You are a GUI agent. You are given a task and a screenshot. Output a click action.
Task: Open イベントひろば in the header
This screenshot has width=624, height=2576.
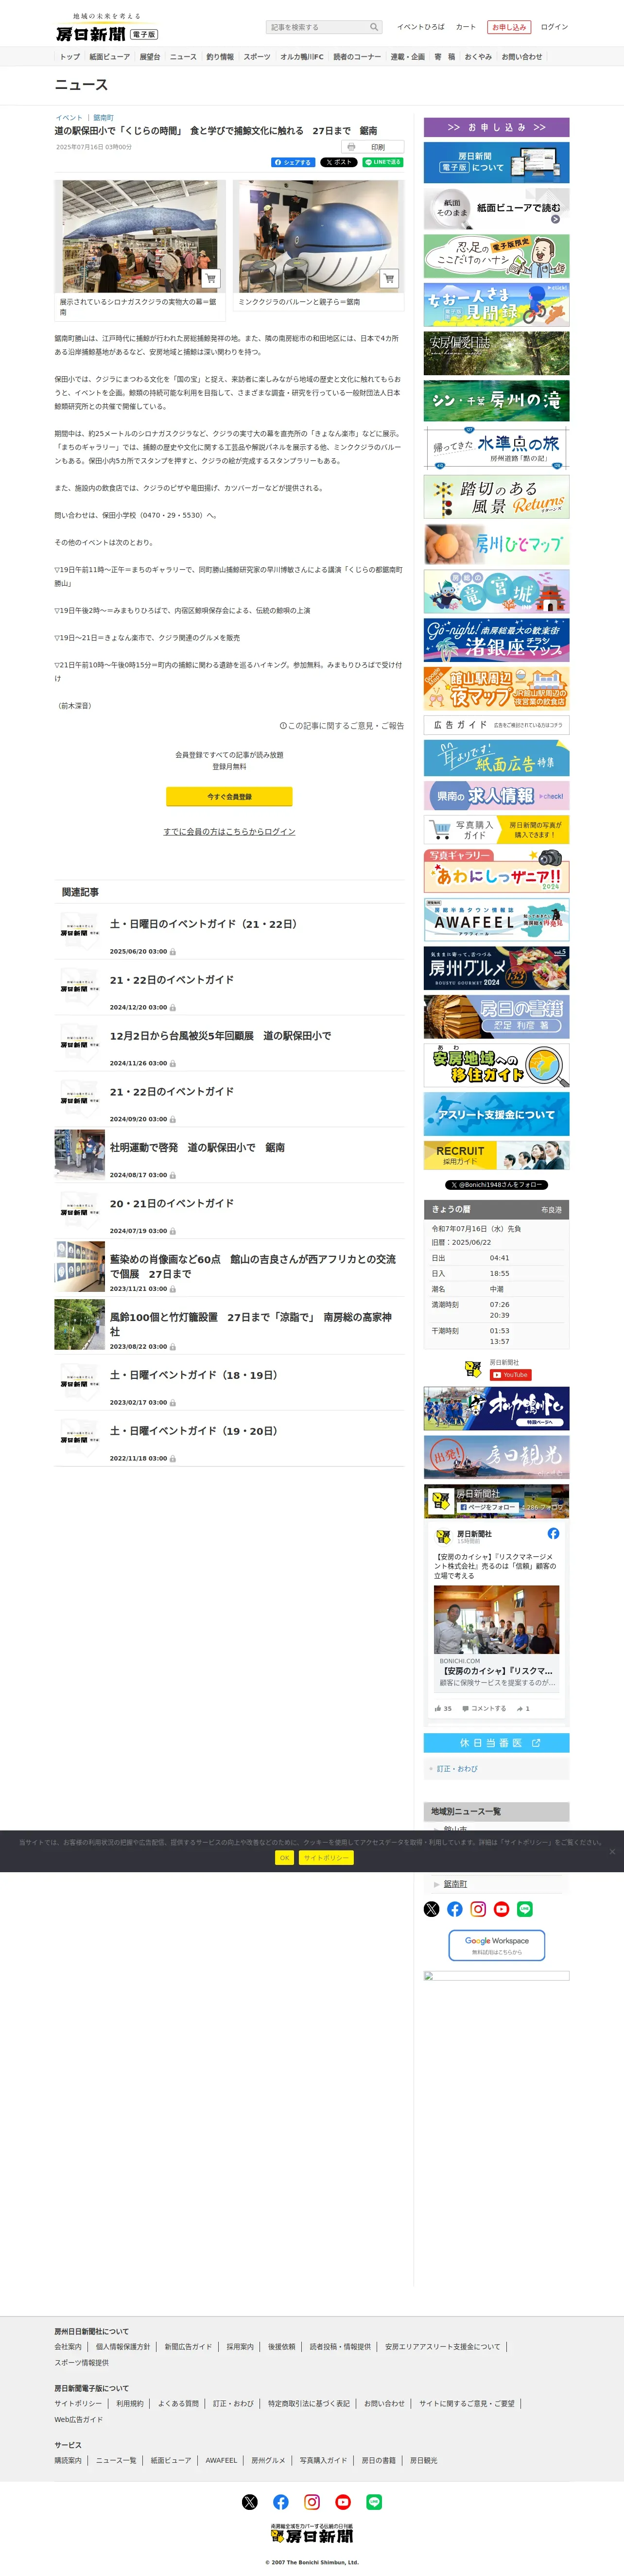tap(421, 27)
